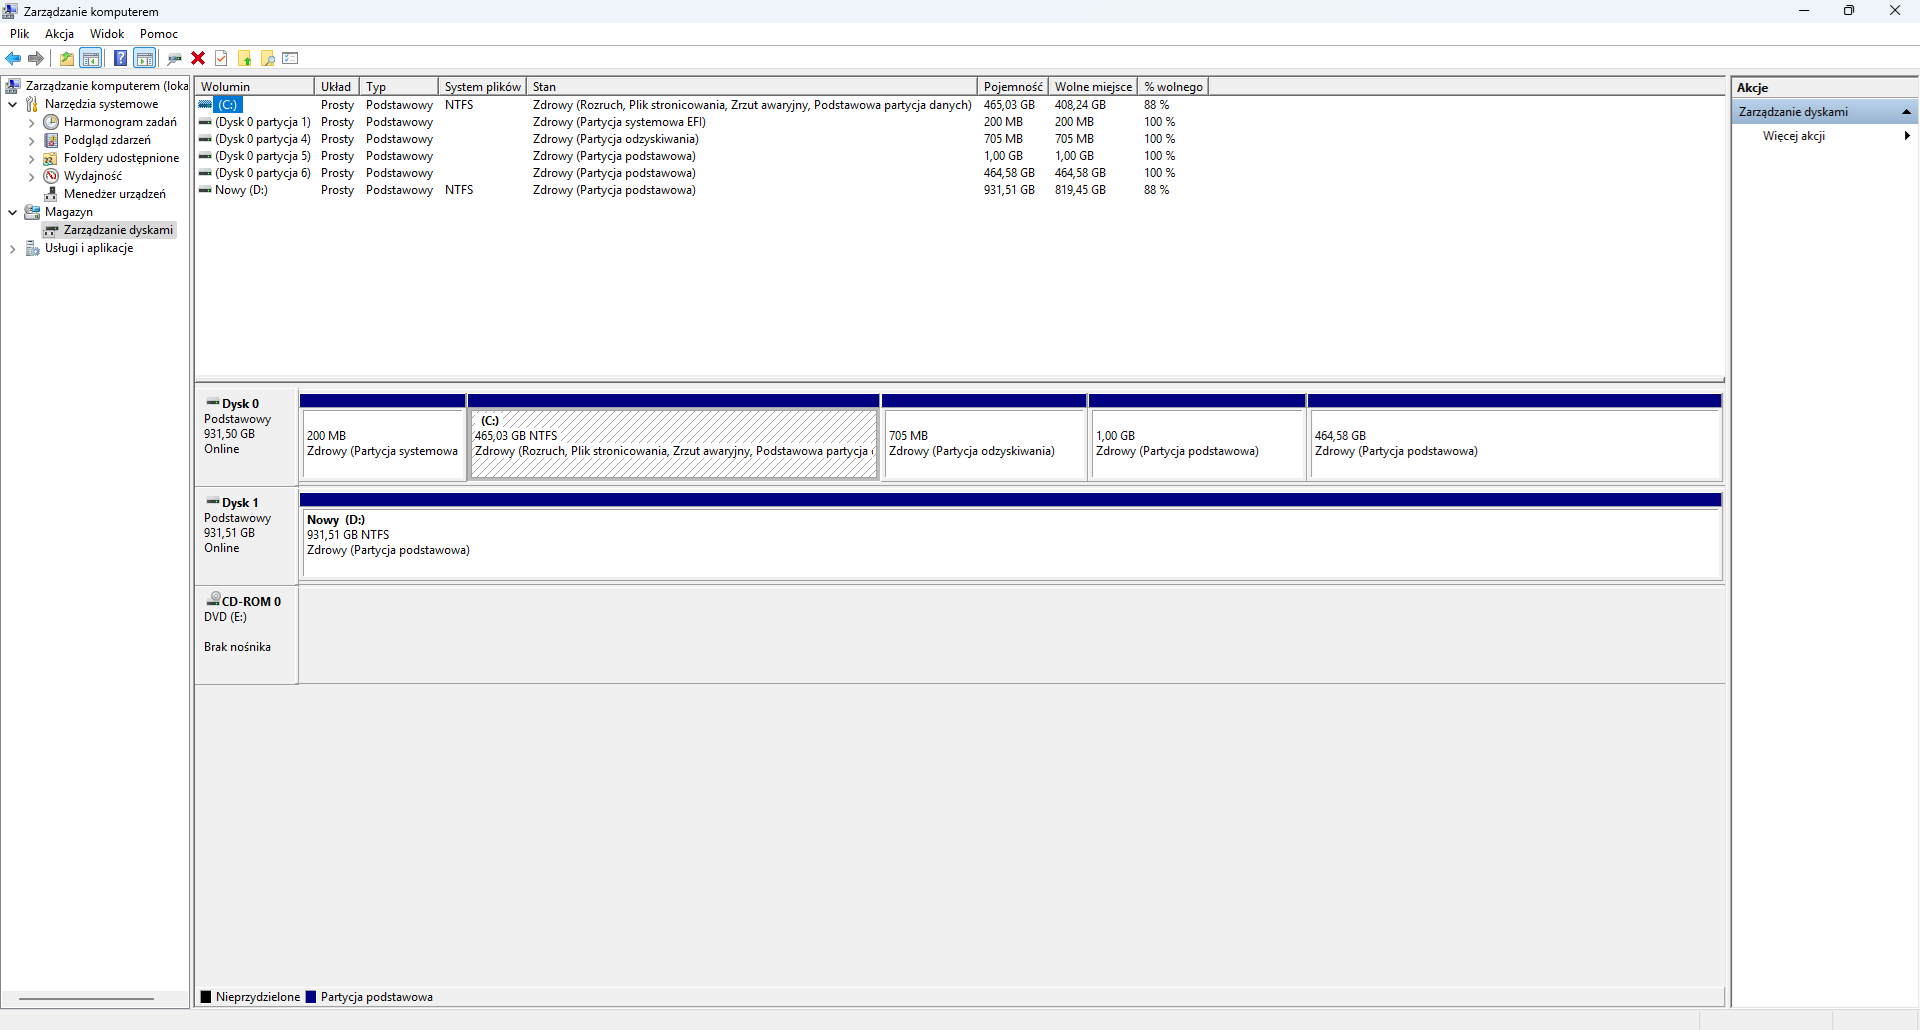Screen dimensions: 1920x1030
Task: Click the blue question mark help icon
Action: point(120,58)
